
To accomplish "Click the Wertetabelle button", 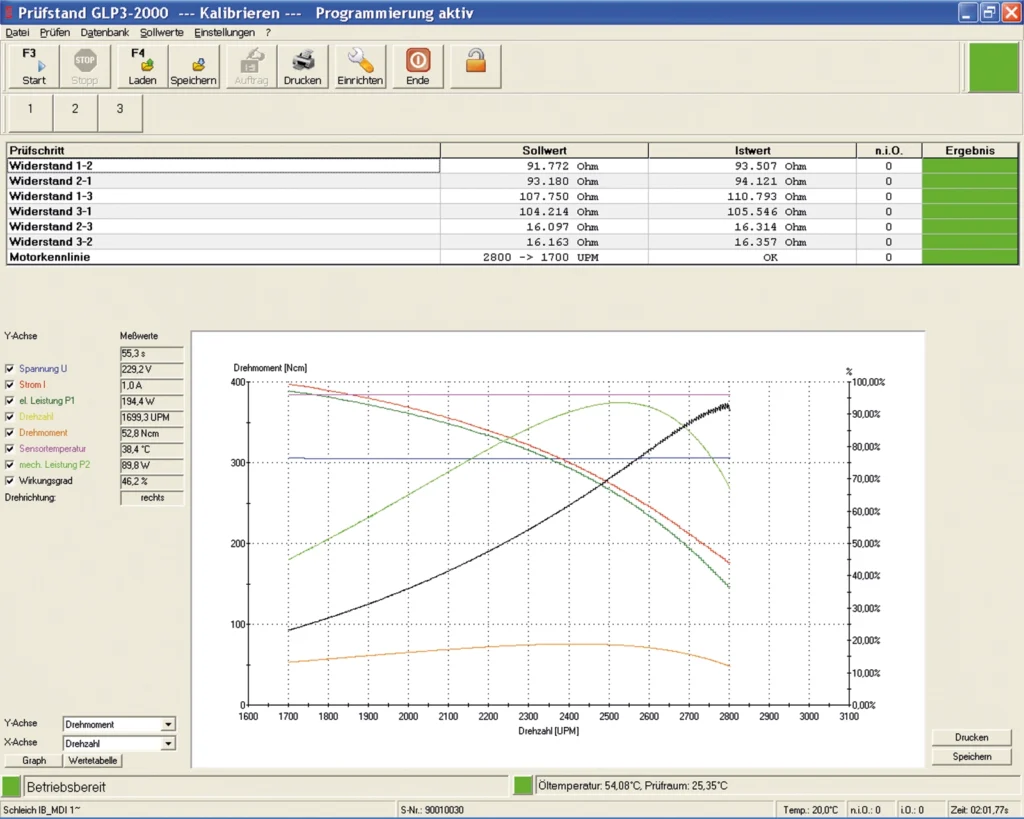I will pos(94,760).
